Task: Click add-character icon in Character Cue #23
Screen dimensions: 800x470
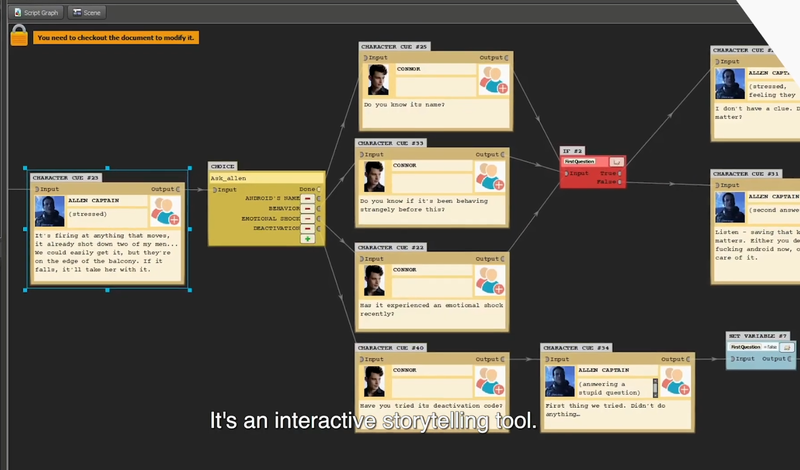Action: pyautogui.click(x=163, y=211)
